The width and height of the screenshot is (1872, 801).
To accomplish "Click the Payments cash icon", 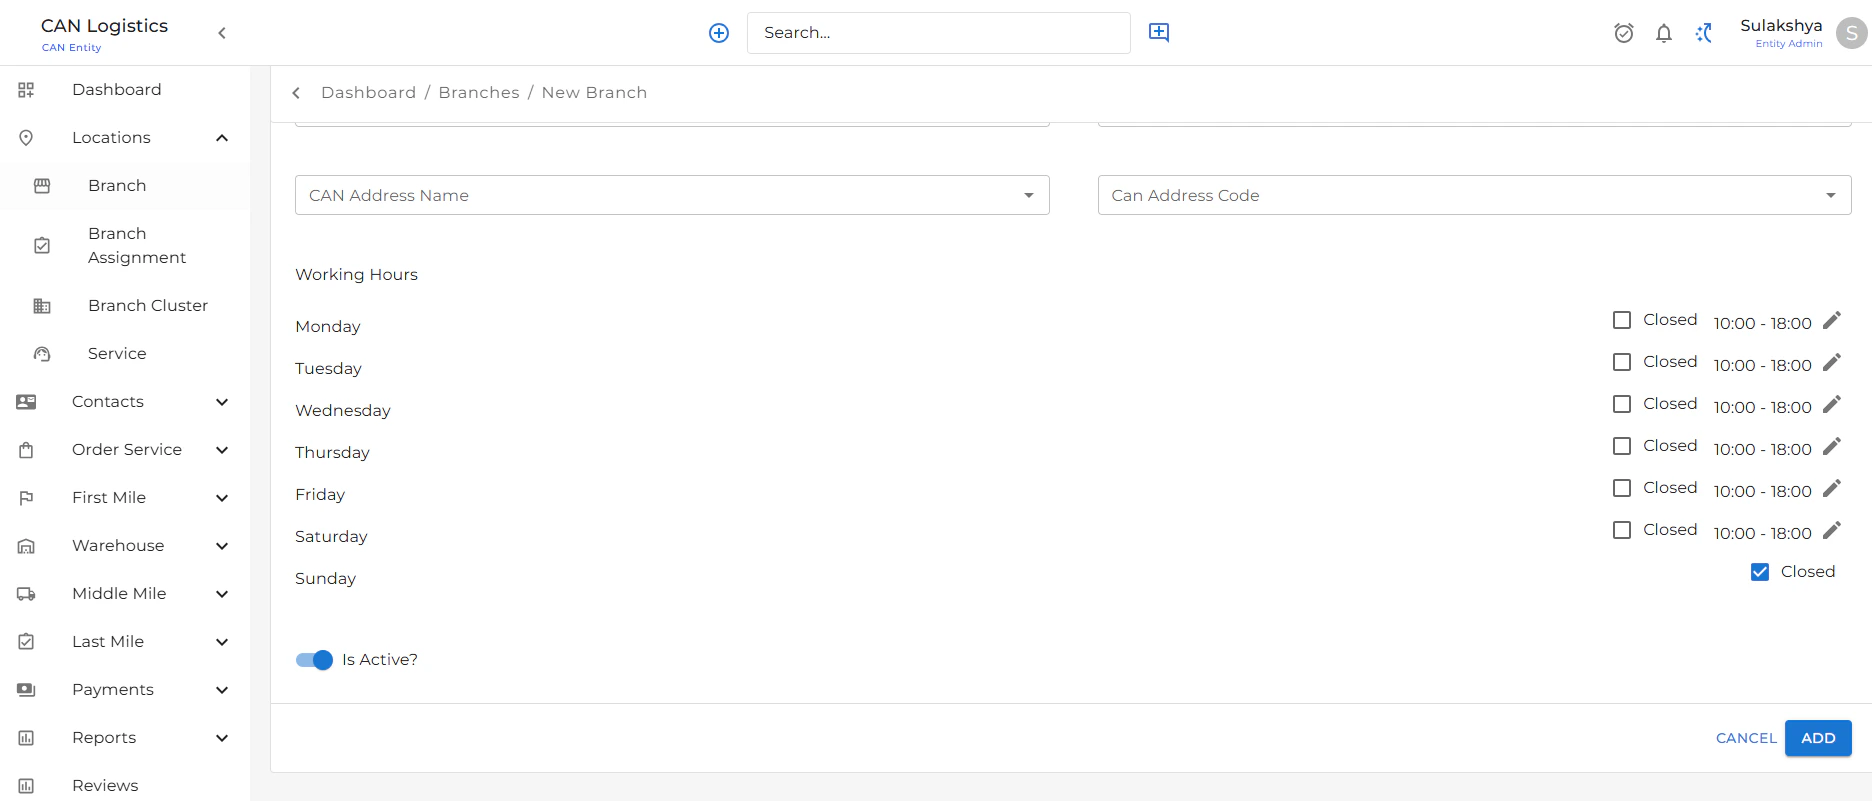I will tap(26, 690).
